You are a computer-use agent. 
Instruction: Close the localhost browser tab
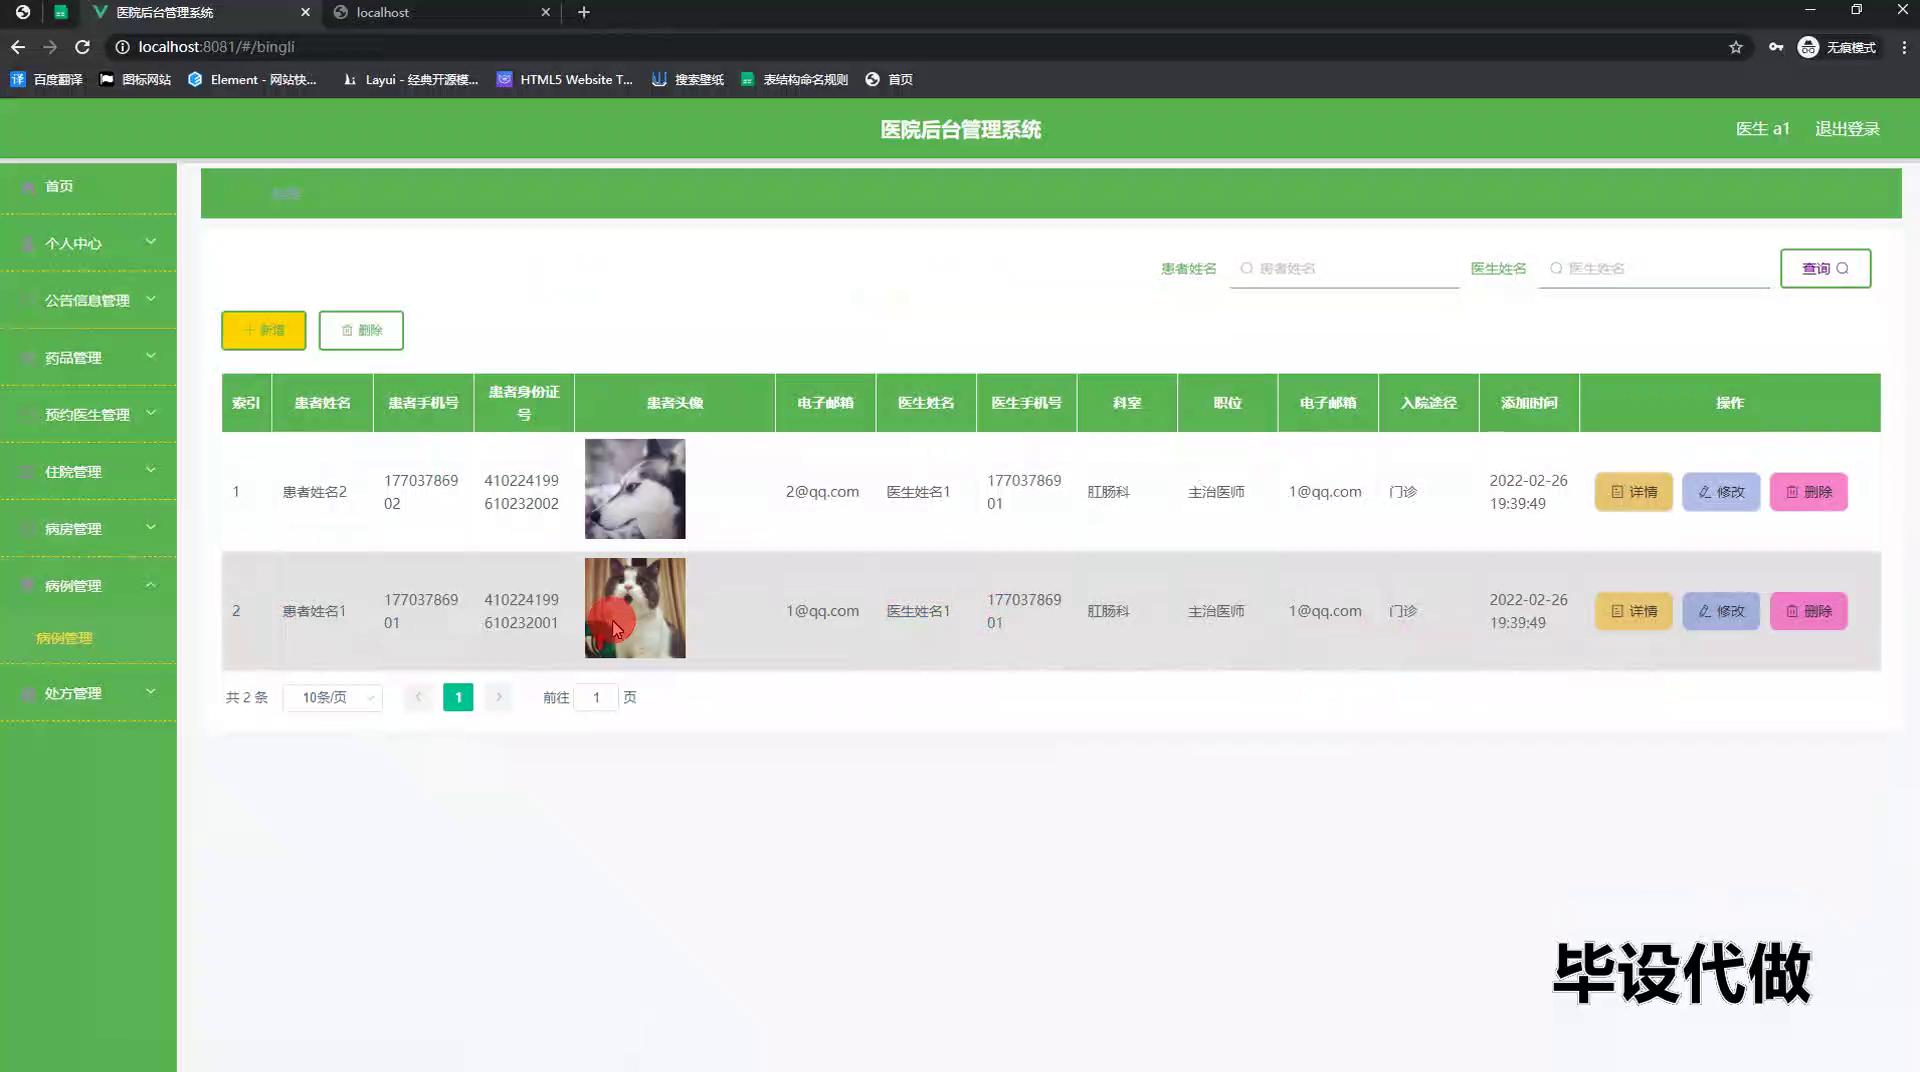(x=545, y=12)
